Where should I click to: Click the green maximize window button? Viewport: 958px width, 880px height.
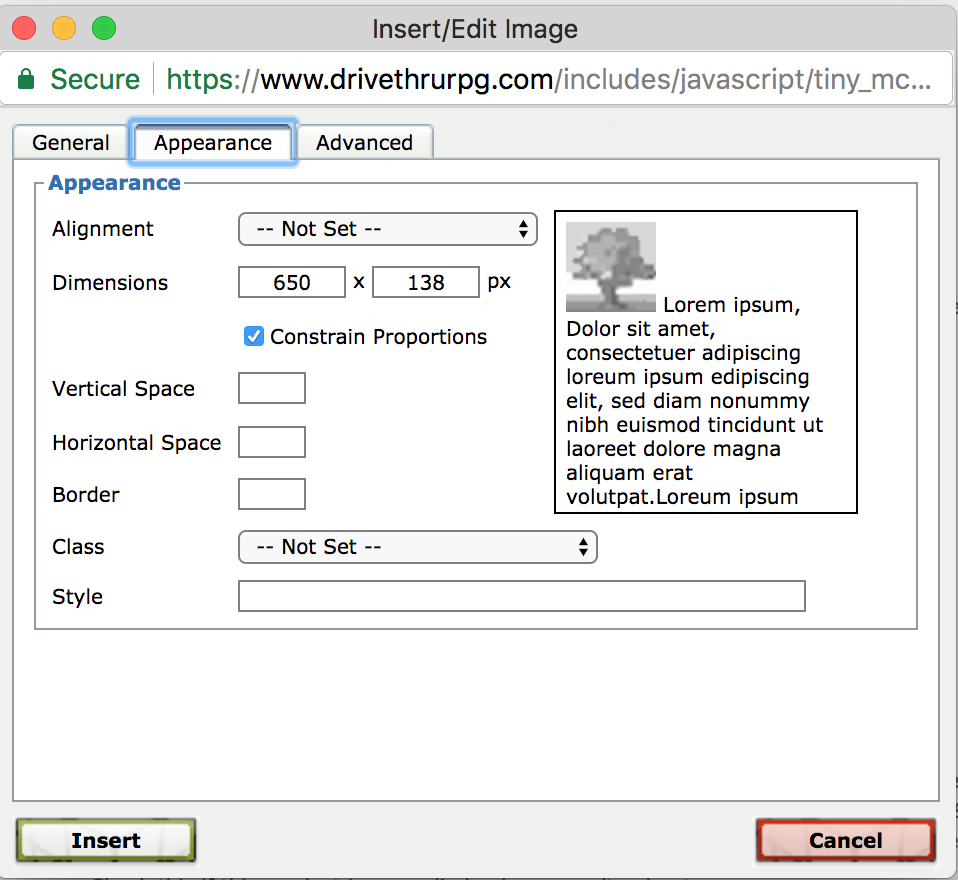[104, 29]
